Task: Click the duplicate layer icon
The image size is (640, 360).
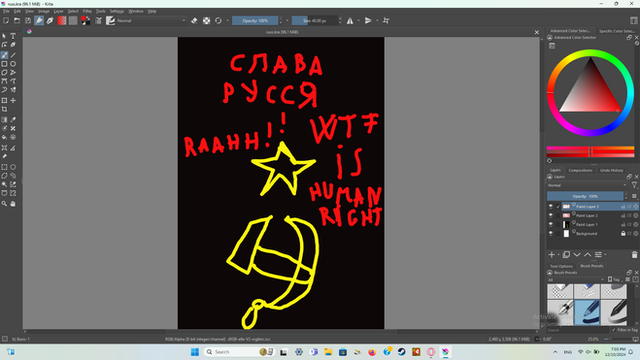Action: [x=566, y=255]
